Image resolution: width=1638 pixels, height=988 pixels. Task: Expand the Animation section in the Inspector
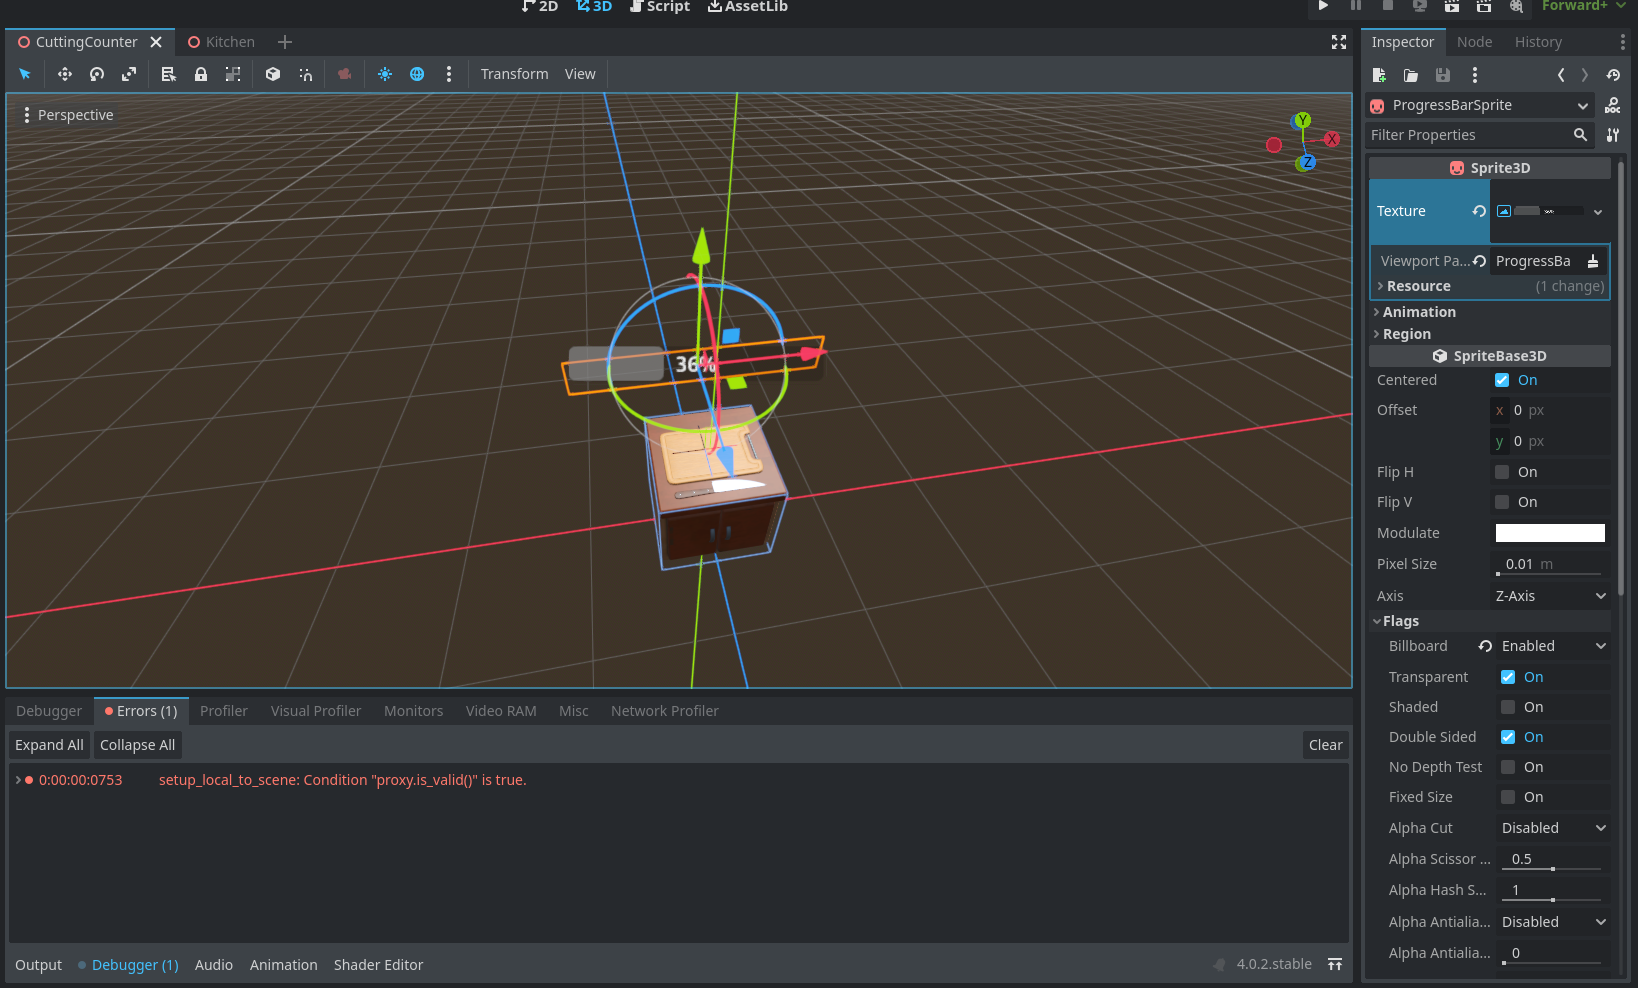coord(1419,311)
